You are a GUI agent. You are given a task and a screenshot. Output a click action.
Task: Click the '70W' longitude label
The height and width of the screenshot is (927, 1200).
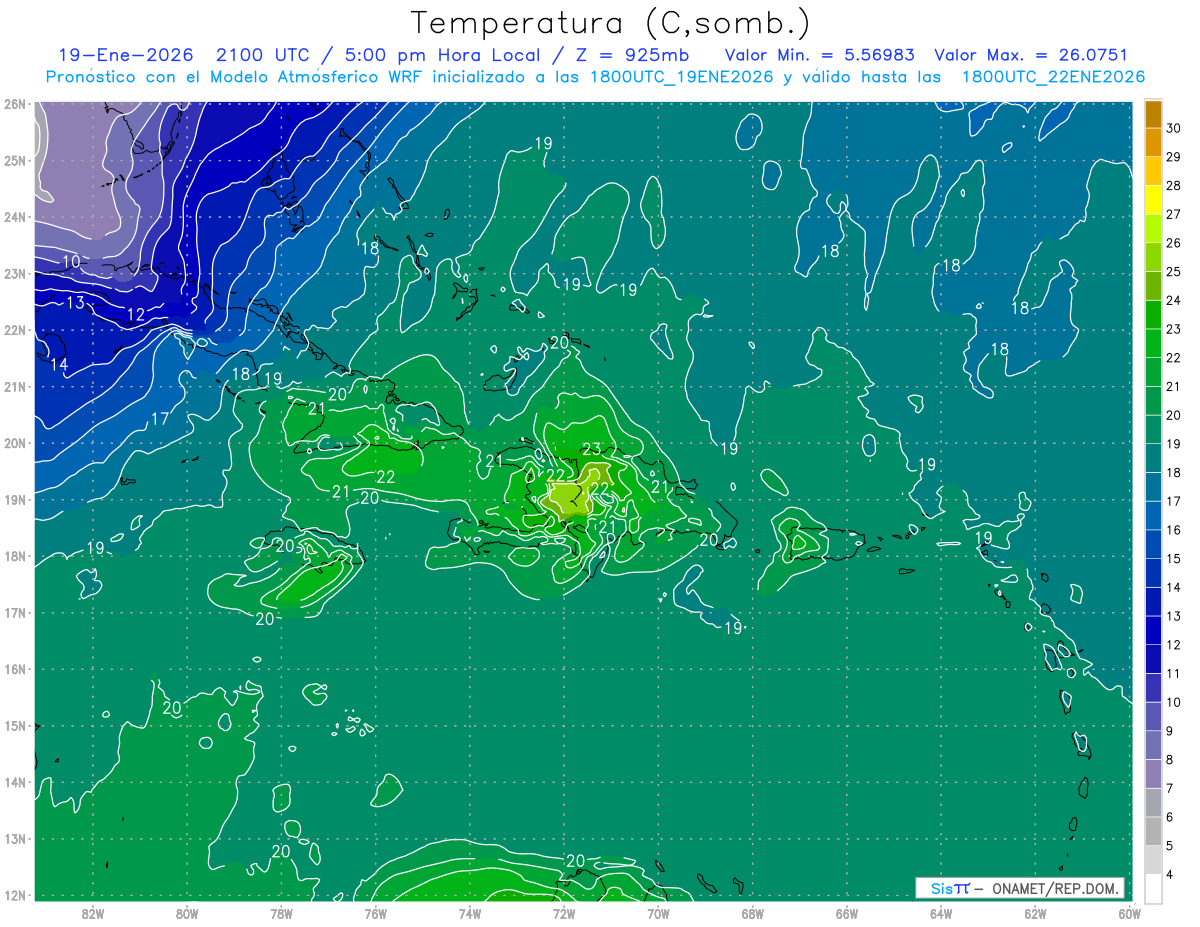tap(658, 913)
